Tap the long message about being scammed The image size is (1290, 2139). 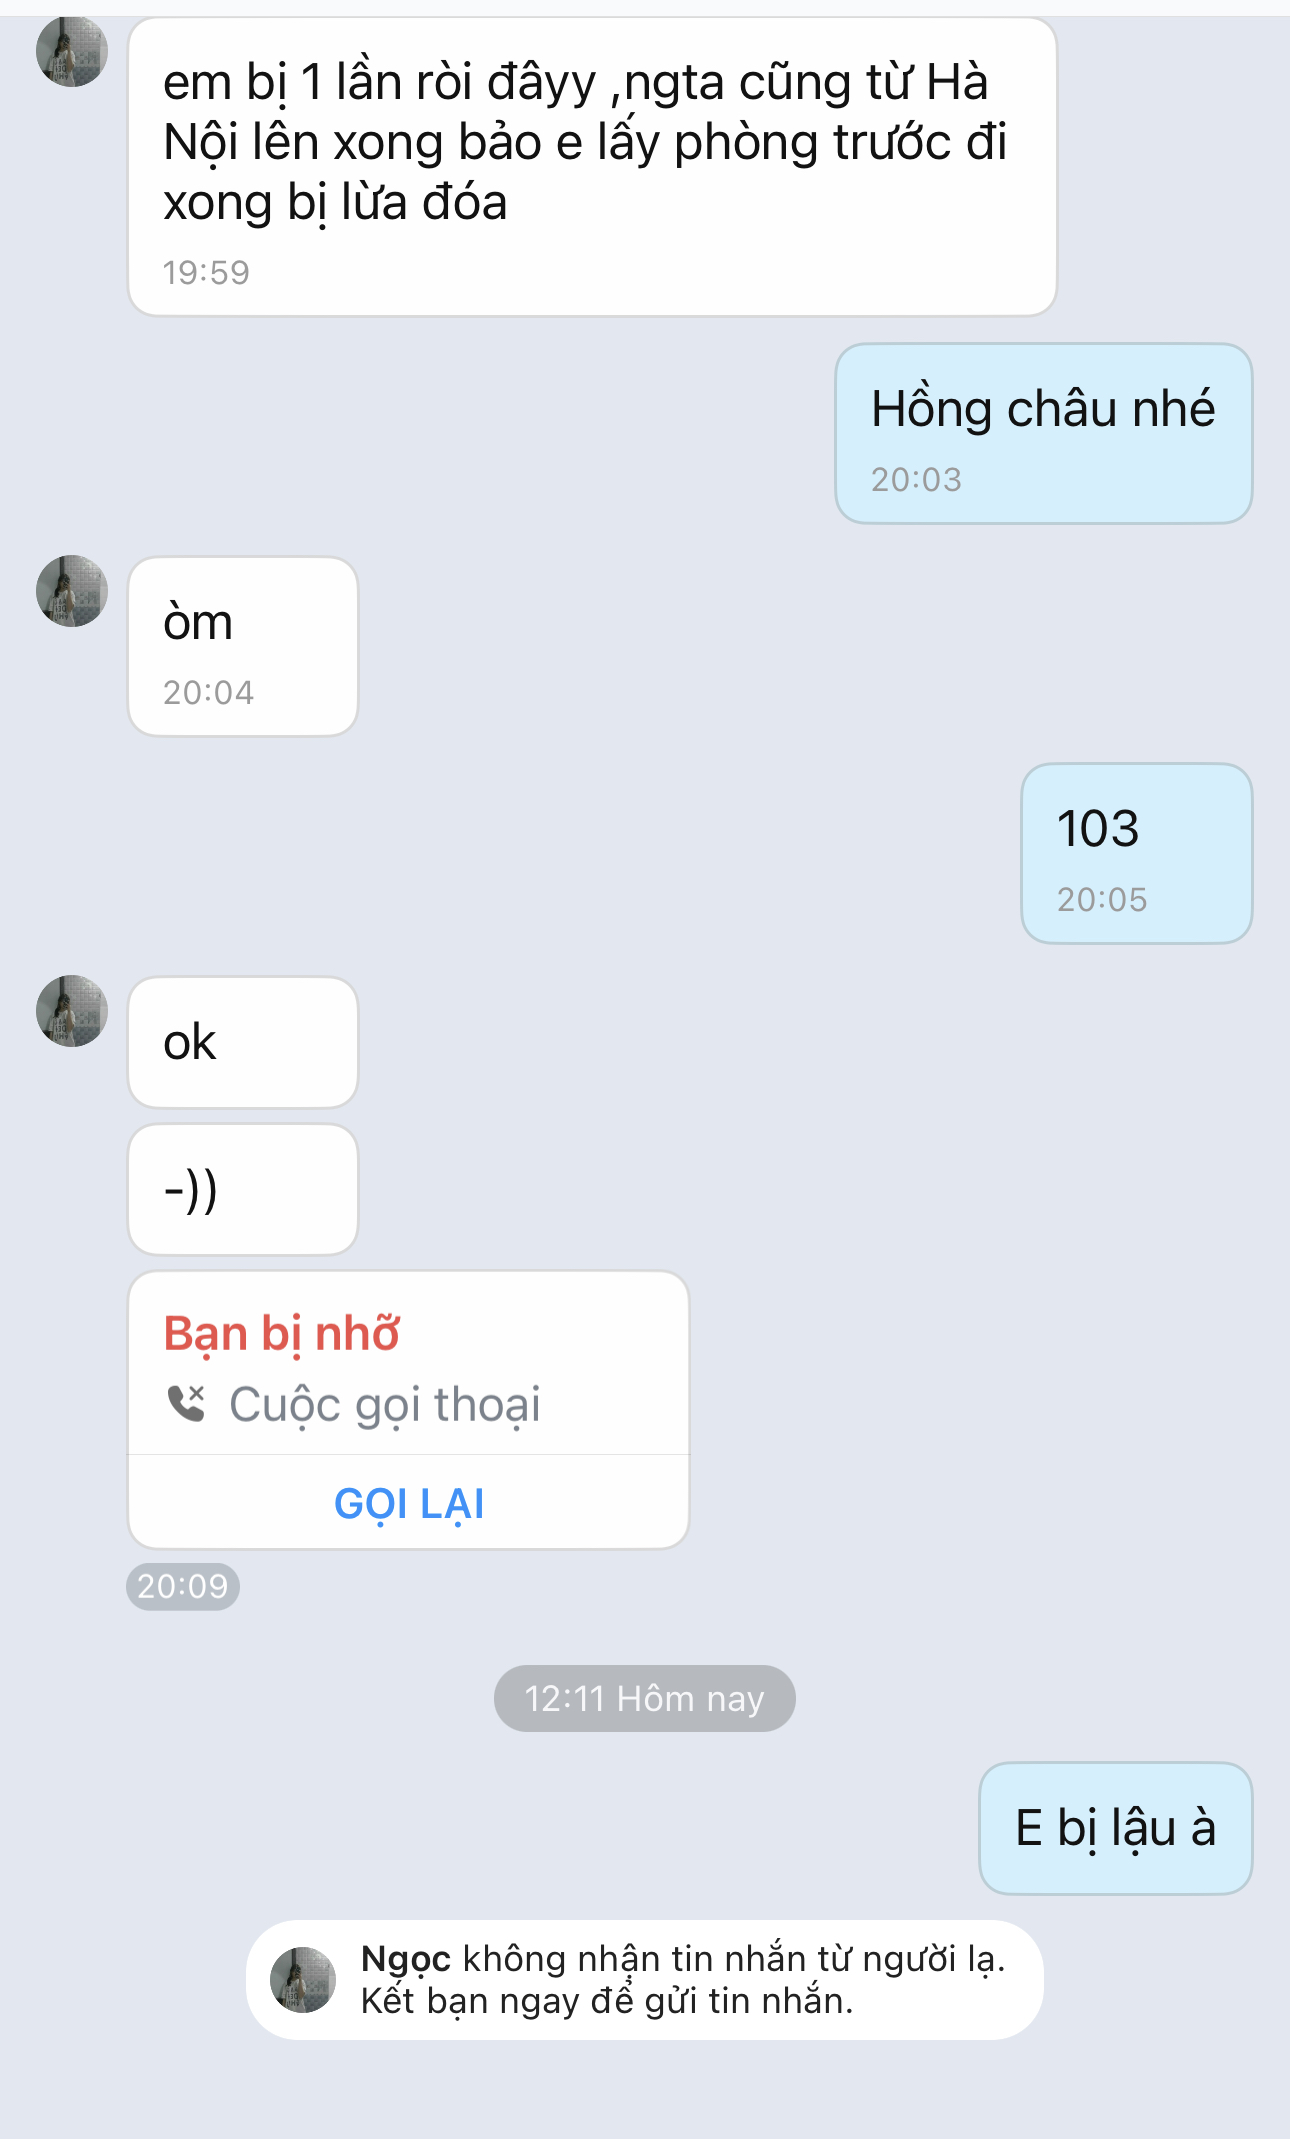[593, 167]
